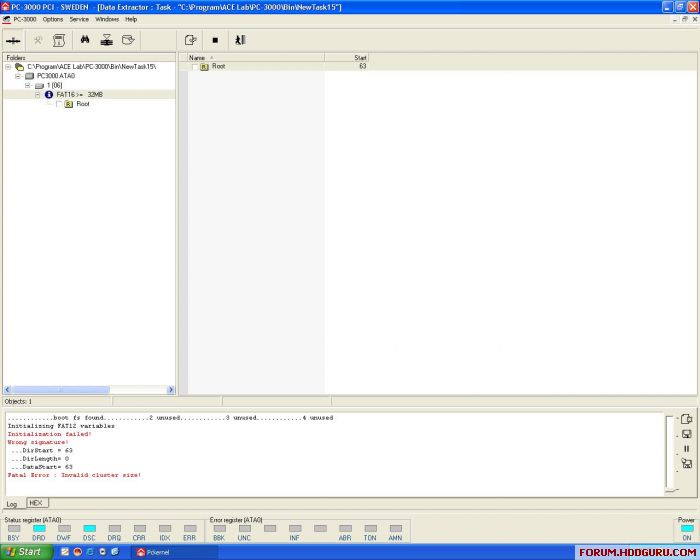Select the C:\Program\ACE Lab\PC-3000\Bin\NewTask15\ node

pyautogui.click(x=92, y=67)
